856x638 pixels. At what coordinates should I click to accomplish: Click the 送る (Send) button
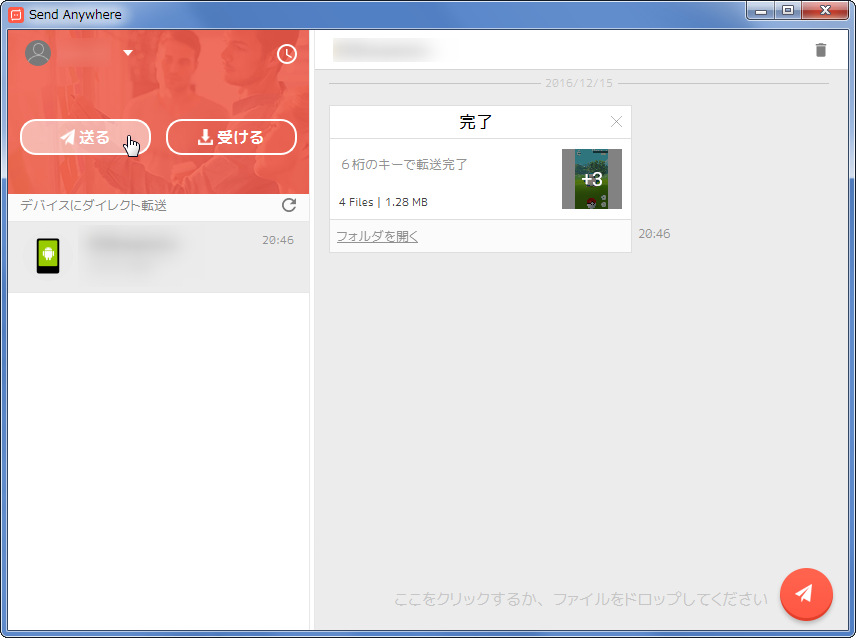[85, 137]
